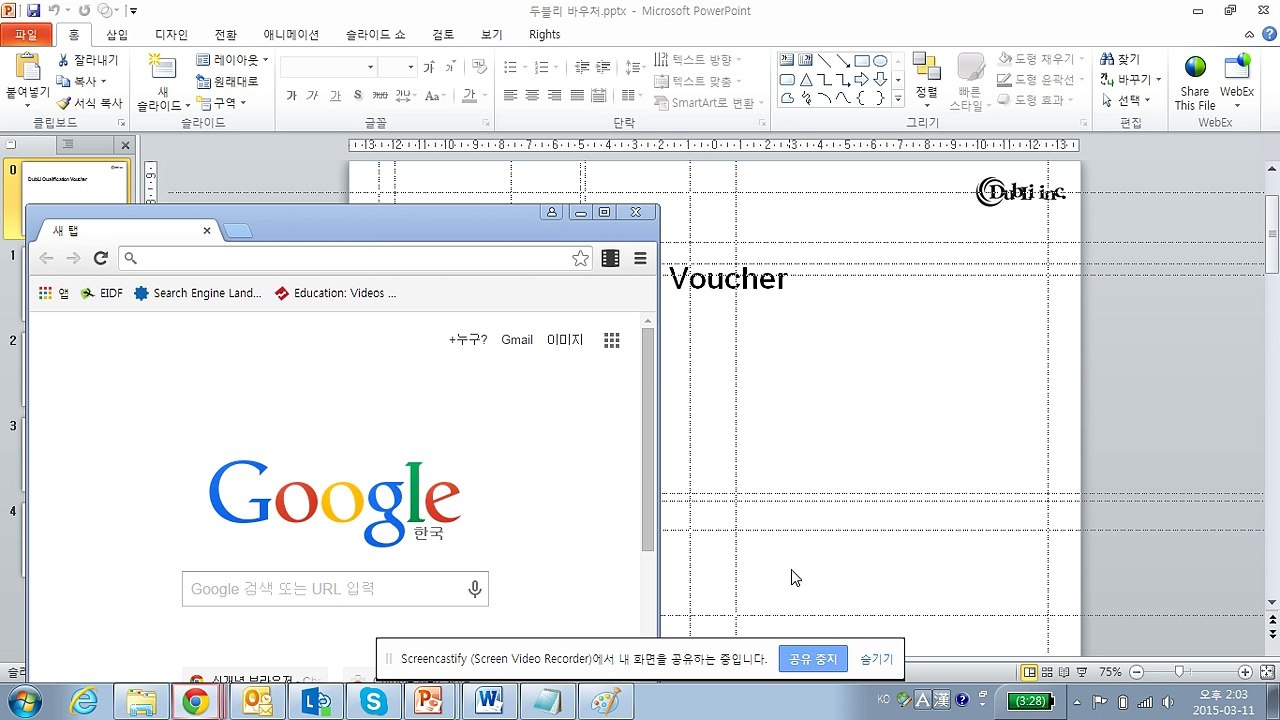Screen dimensions: 1280x720
Task: Start voice search with microphone icon
Action: 475,589
